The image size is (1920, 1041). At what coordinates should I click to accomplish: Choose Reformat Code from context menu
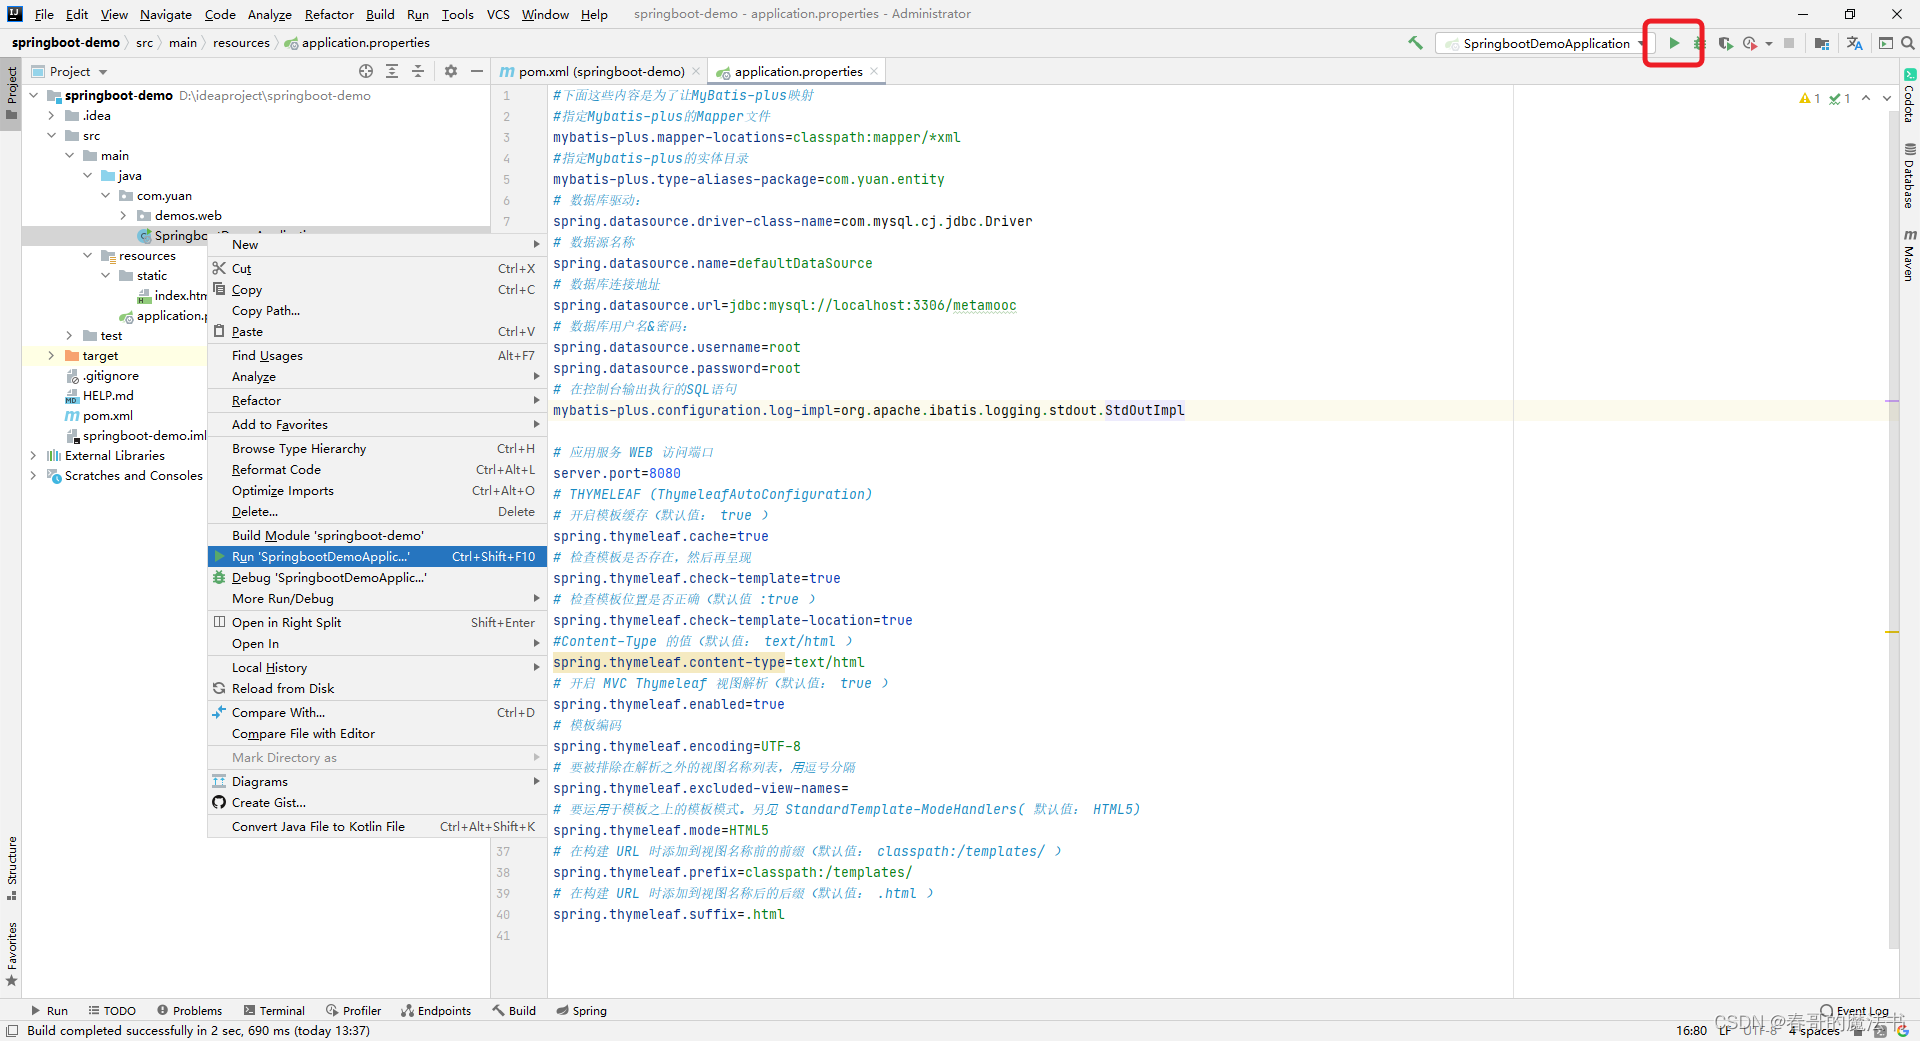point(377,469)
